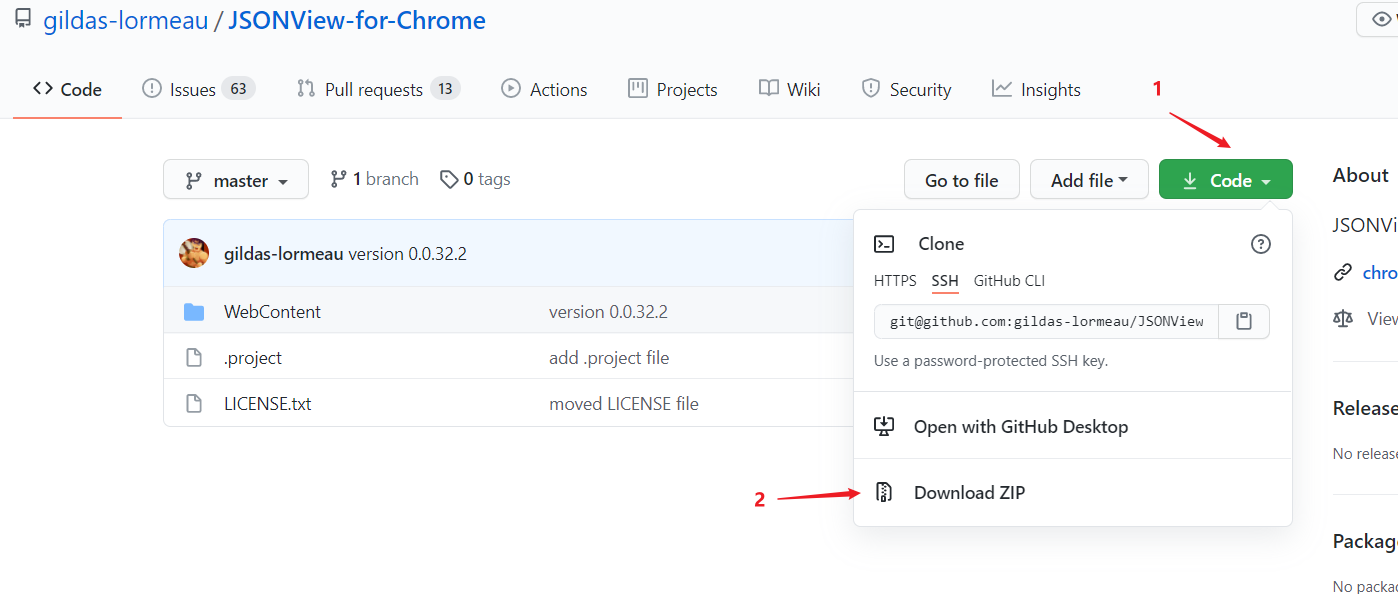Open the Pull requests tab
This screenshot has height=594, width=1398.
(378, 89)
